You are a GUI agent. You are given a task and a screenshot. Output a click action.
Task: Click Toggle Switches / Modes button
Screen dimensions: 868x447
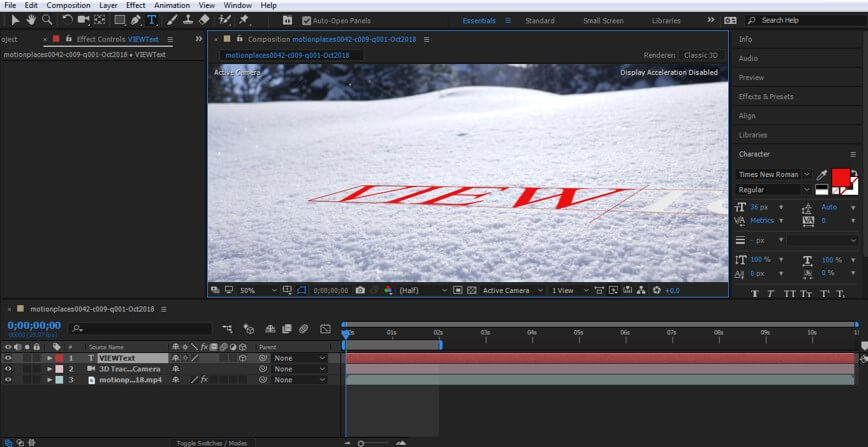212,442
